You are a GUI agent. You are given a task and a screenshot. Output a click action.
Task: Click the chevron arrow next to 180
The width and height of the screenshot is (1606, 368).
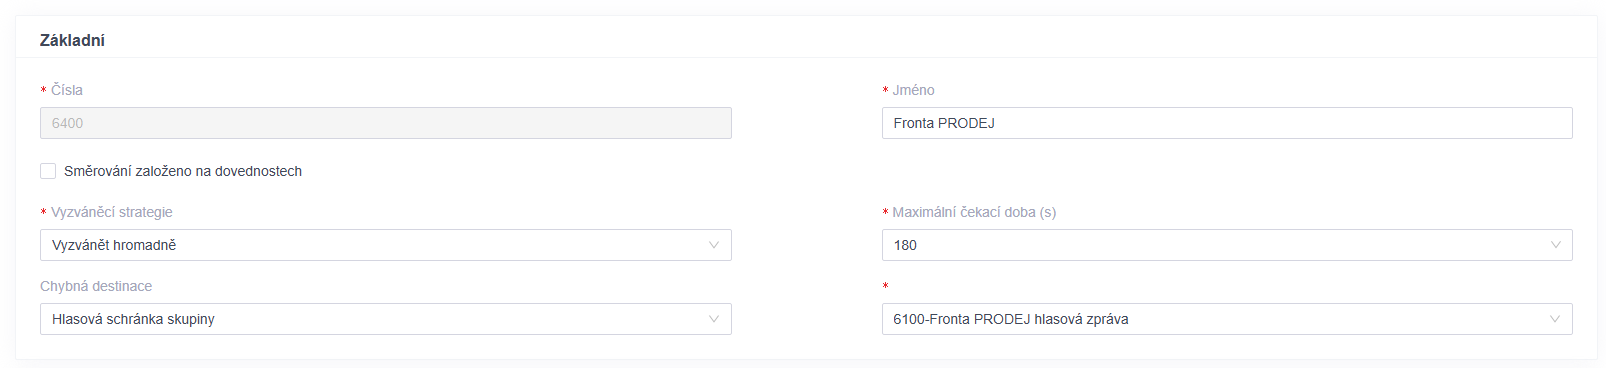point(1555,245)
